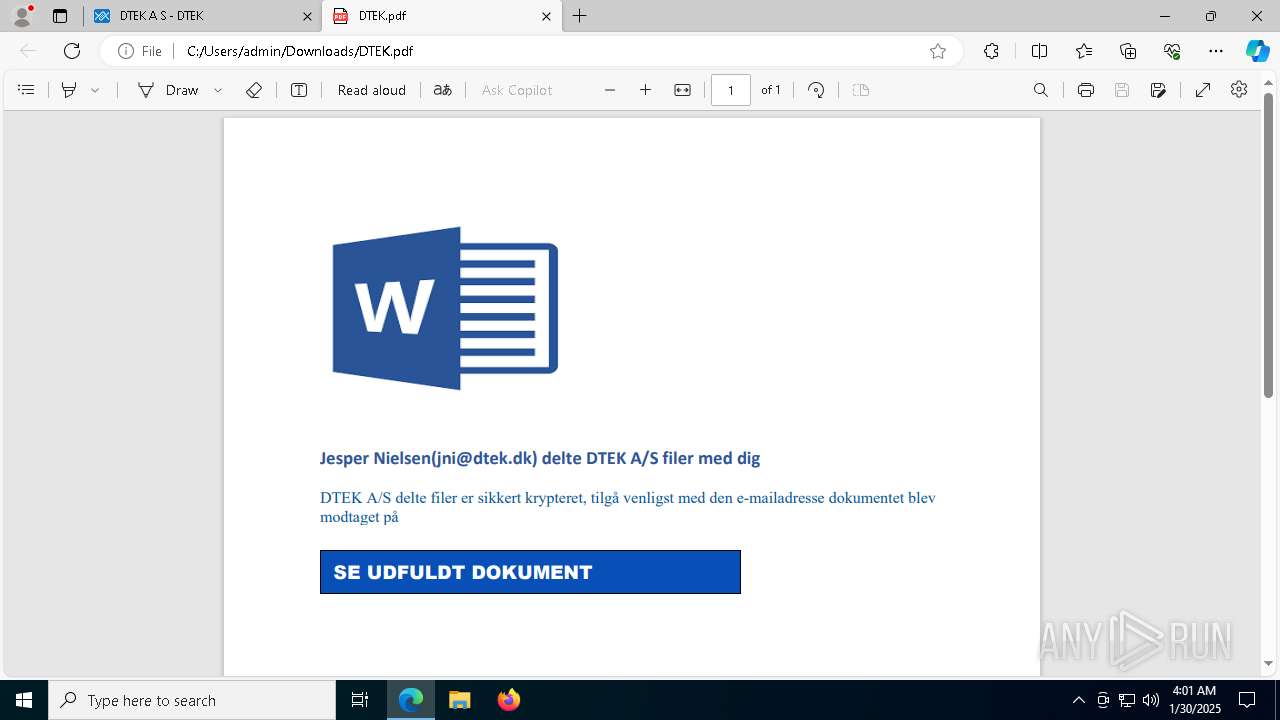
Task: Reload the current page
Action: pos(72,51)
